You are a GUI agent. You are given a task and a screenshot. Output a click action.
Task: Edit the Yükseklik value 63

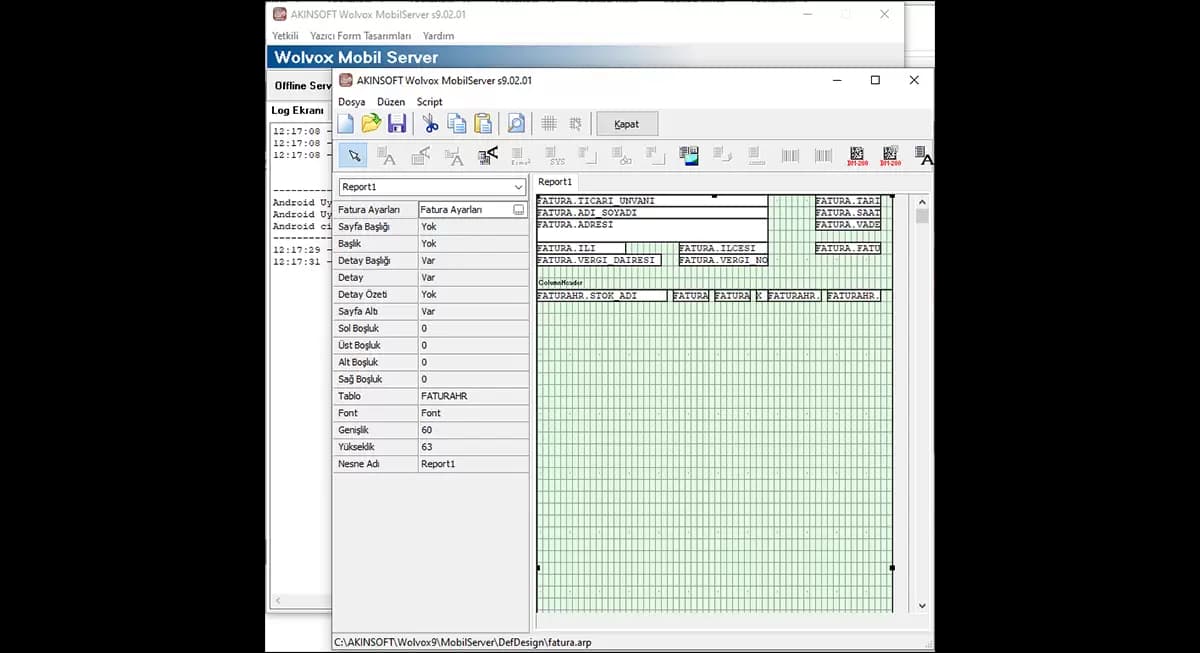tap(472, 448)
